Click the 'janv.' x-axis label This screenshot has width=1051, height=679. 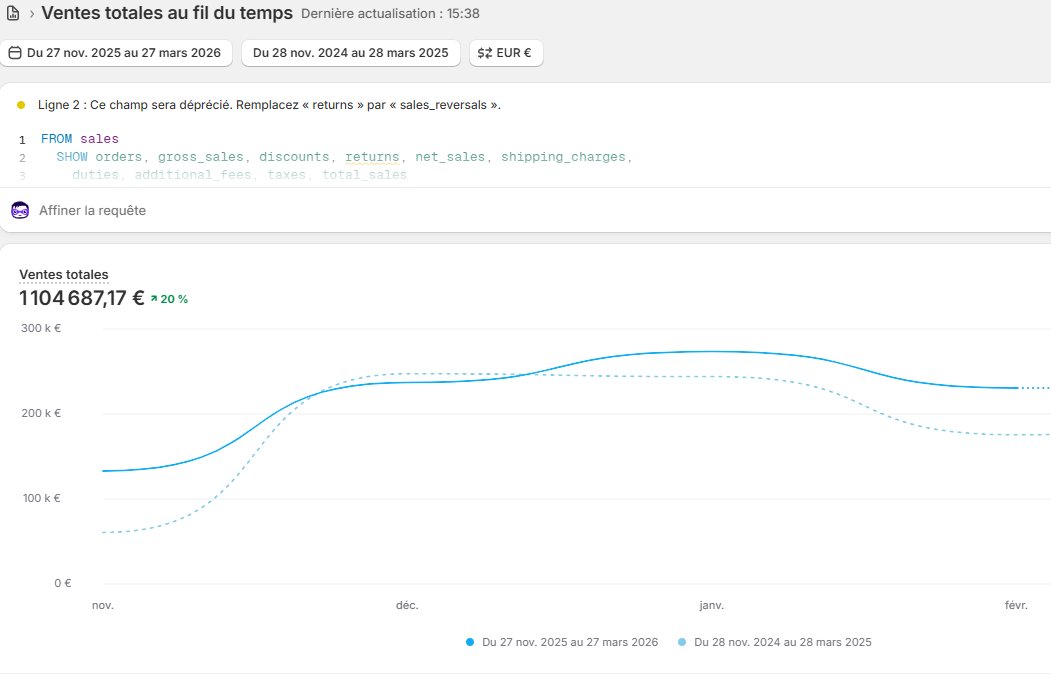[711, 605]
